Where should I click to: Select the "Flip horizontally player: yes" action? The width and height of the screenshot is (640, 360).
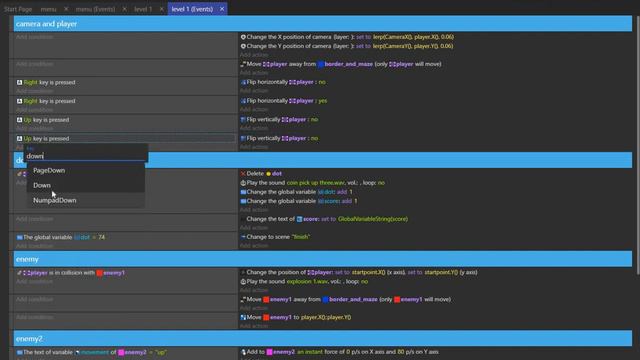click(x=284, y=101)
